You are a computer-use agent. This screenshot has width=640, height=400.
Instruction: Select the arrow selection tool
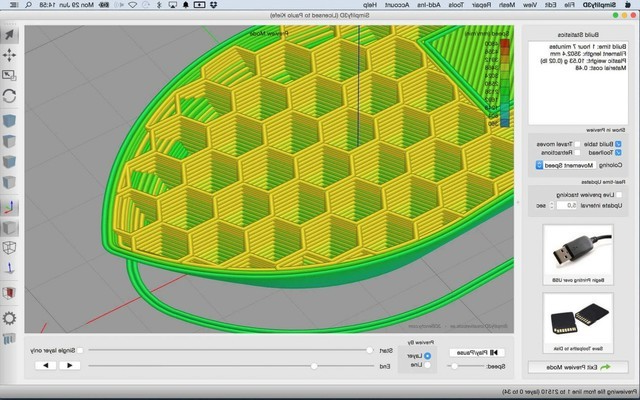(10, 35)
